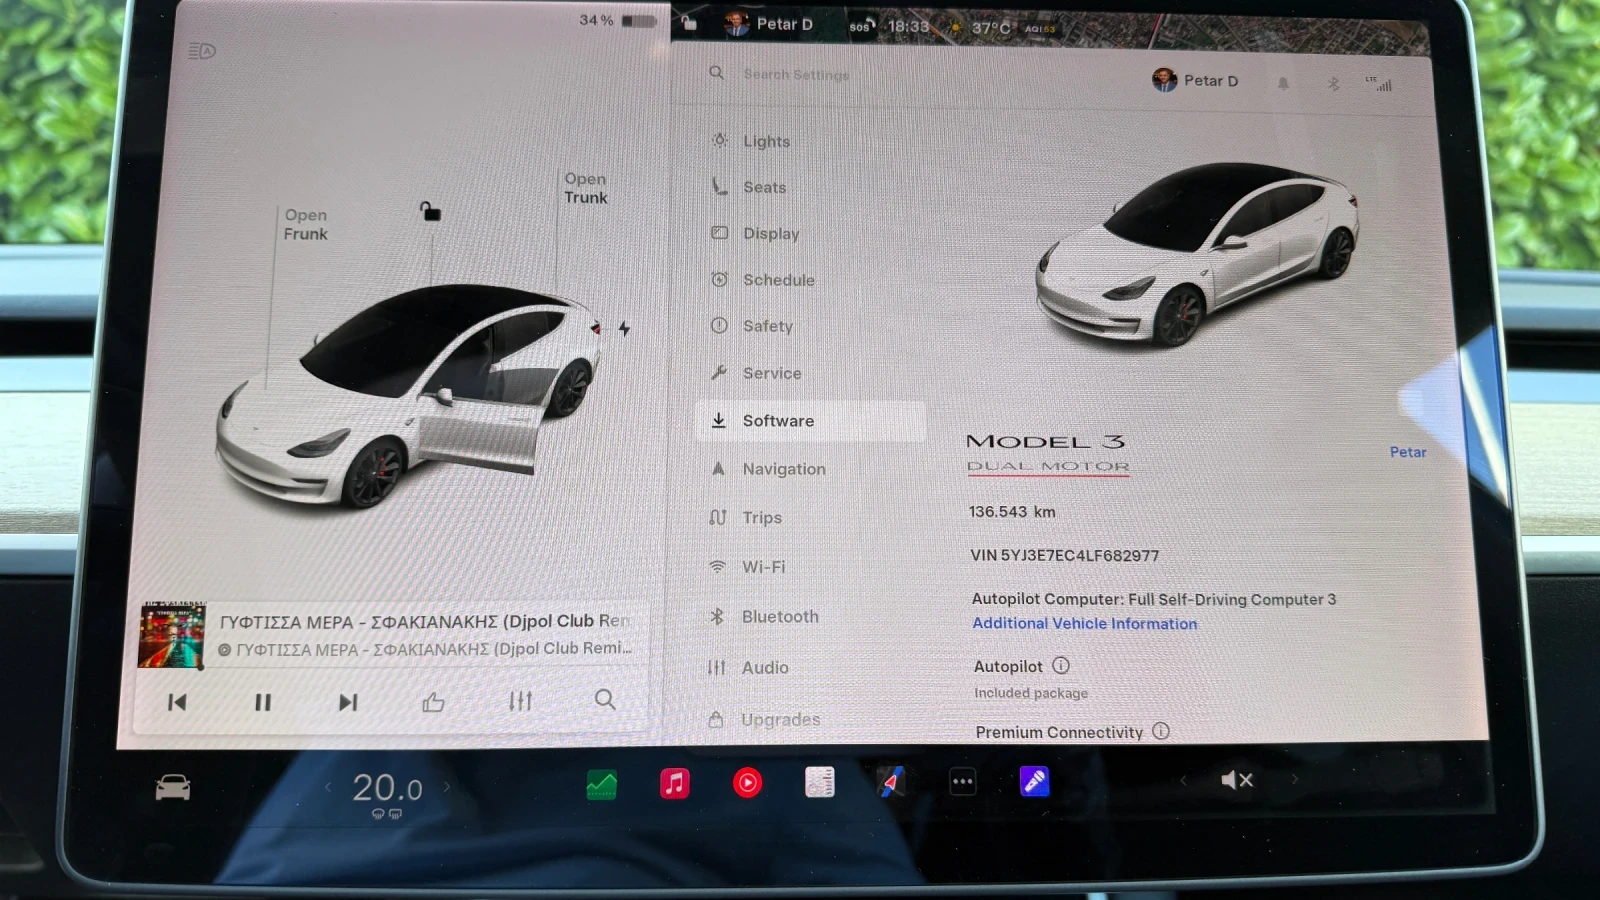
Task: Open Additional Vehicle Information link
Action: (x=1084, y=623)
